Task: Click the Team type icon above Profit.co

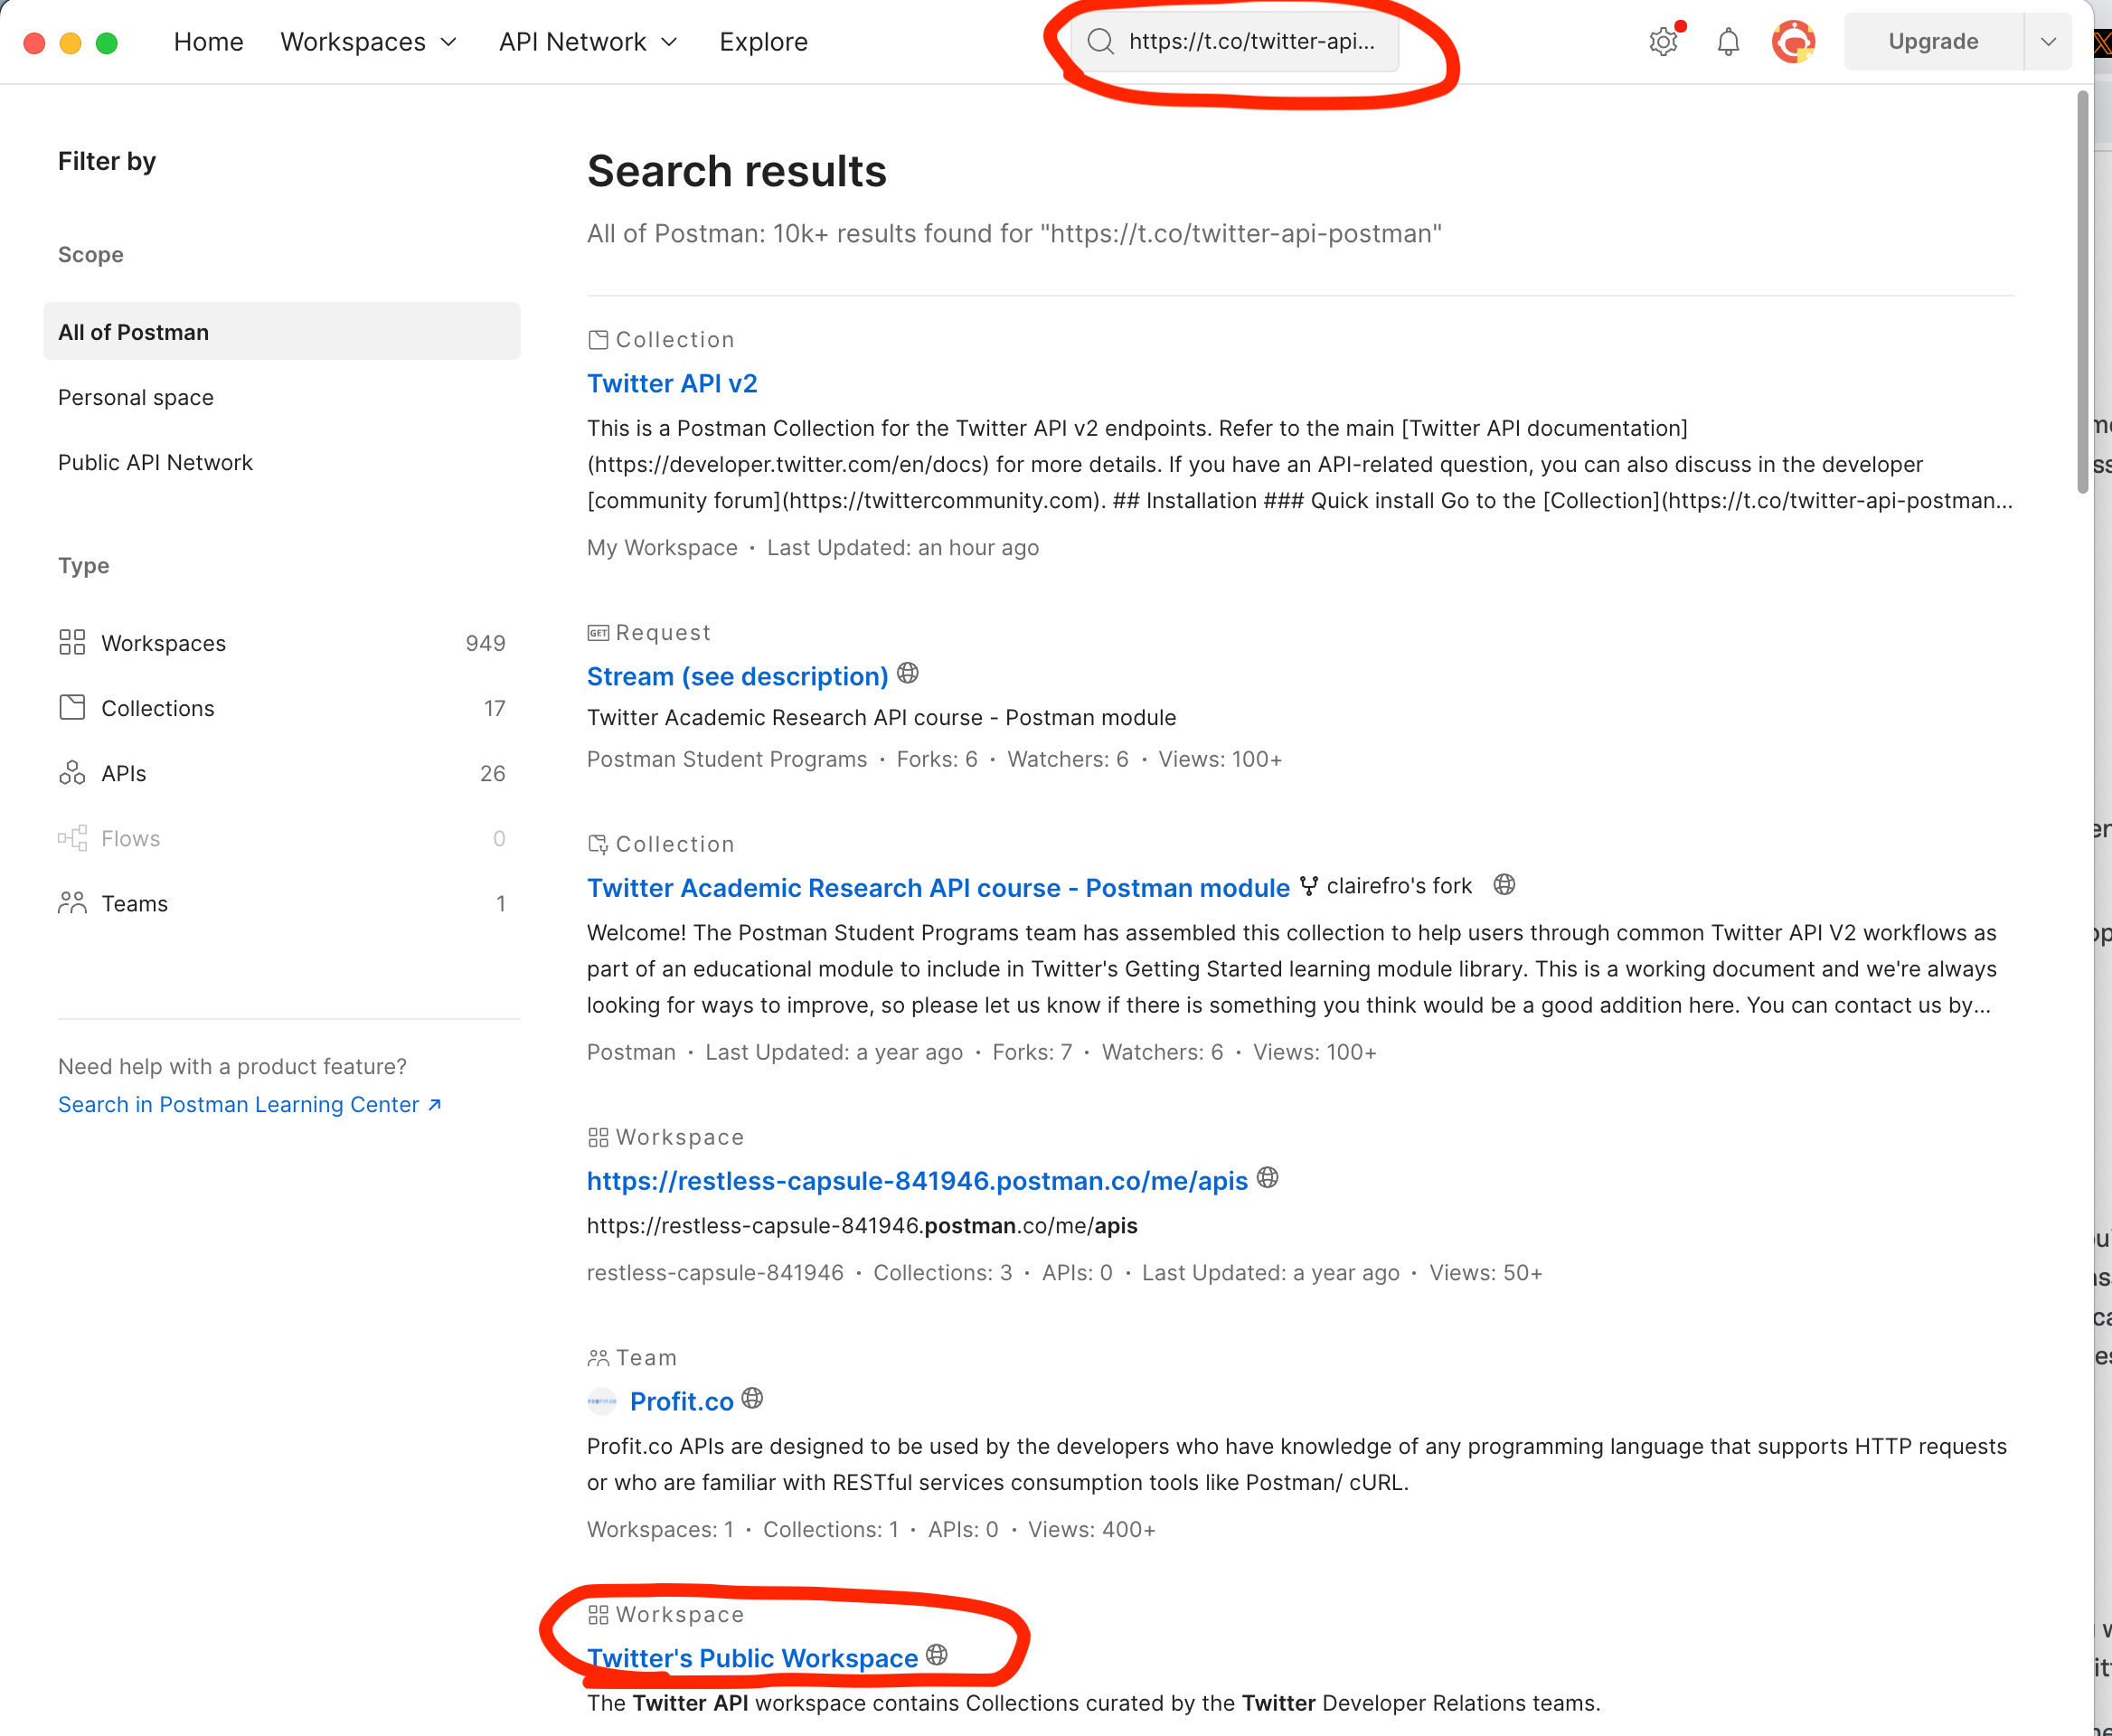Action: (598, 1358)
